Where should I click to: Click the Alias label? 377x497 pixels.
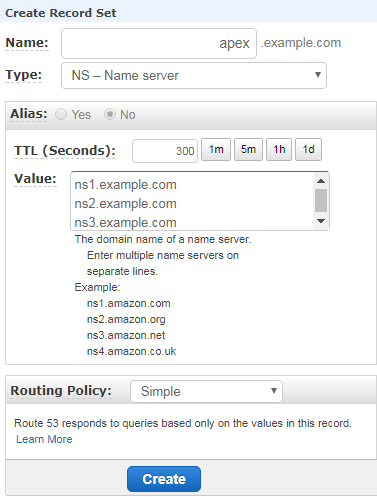coord(29,114)
